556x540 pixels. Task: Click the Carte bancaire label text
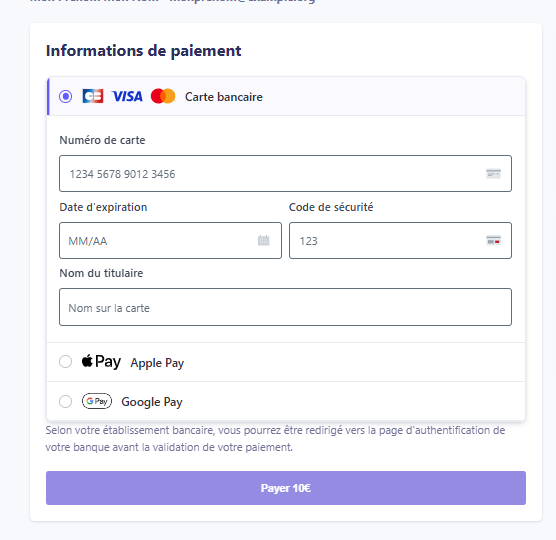pos(224,97)
